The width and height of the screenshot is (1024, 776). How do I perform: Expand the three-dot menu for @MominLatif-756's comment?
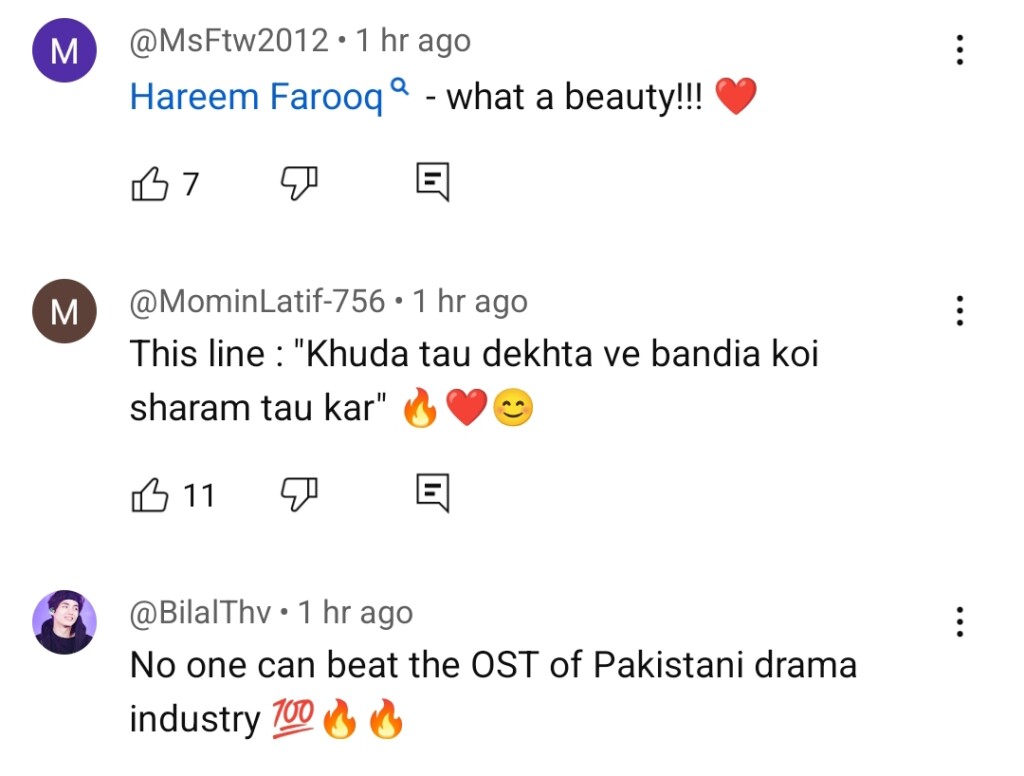(959, 310)
